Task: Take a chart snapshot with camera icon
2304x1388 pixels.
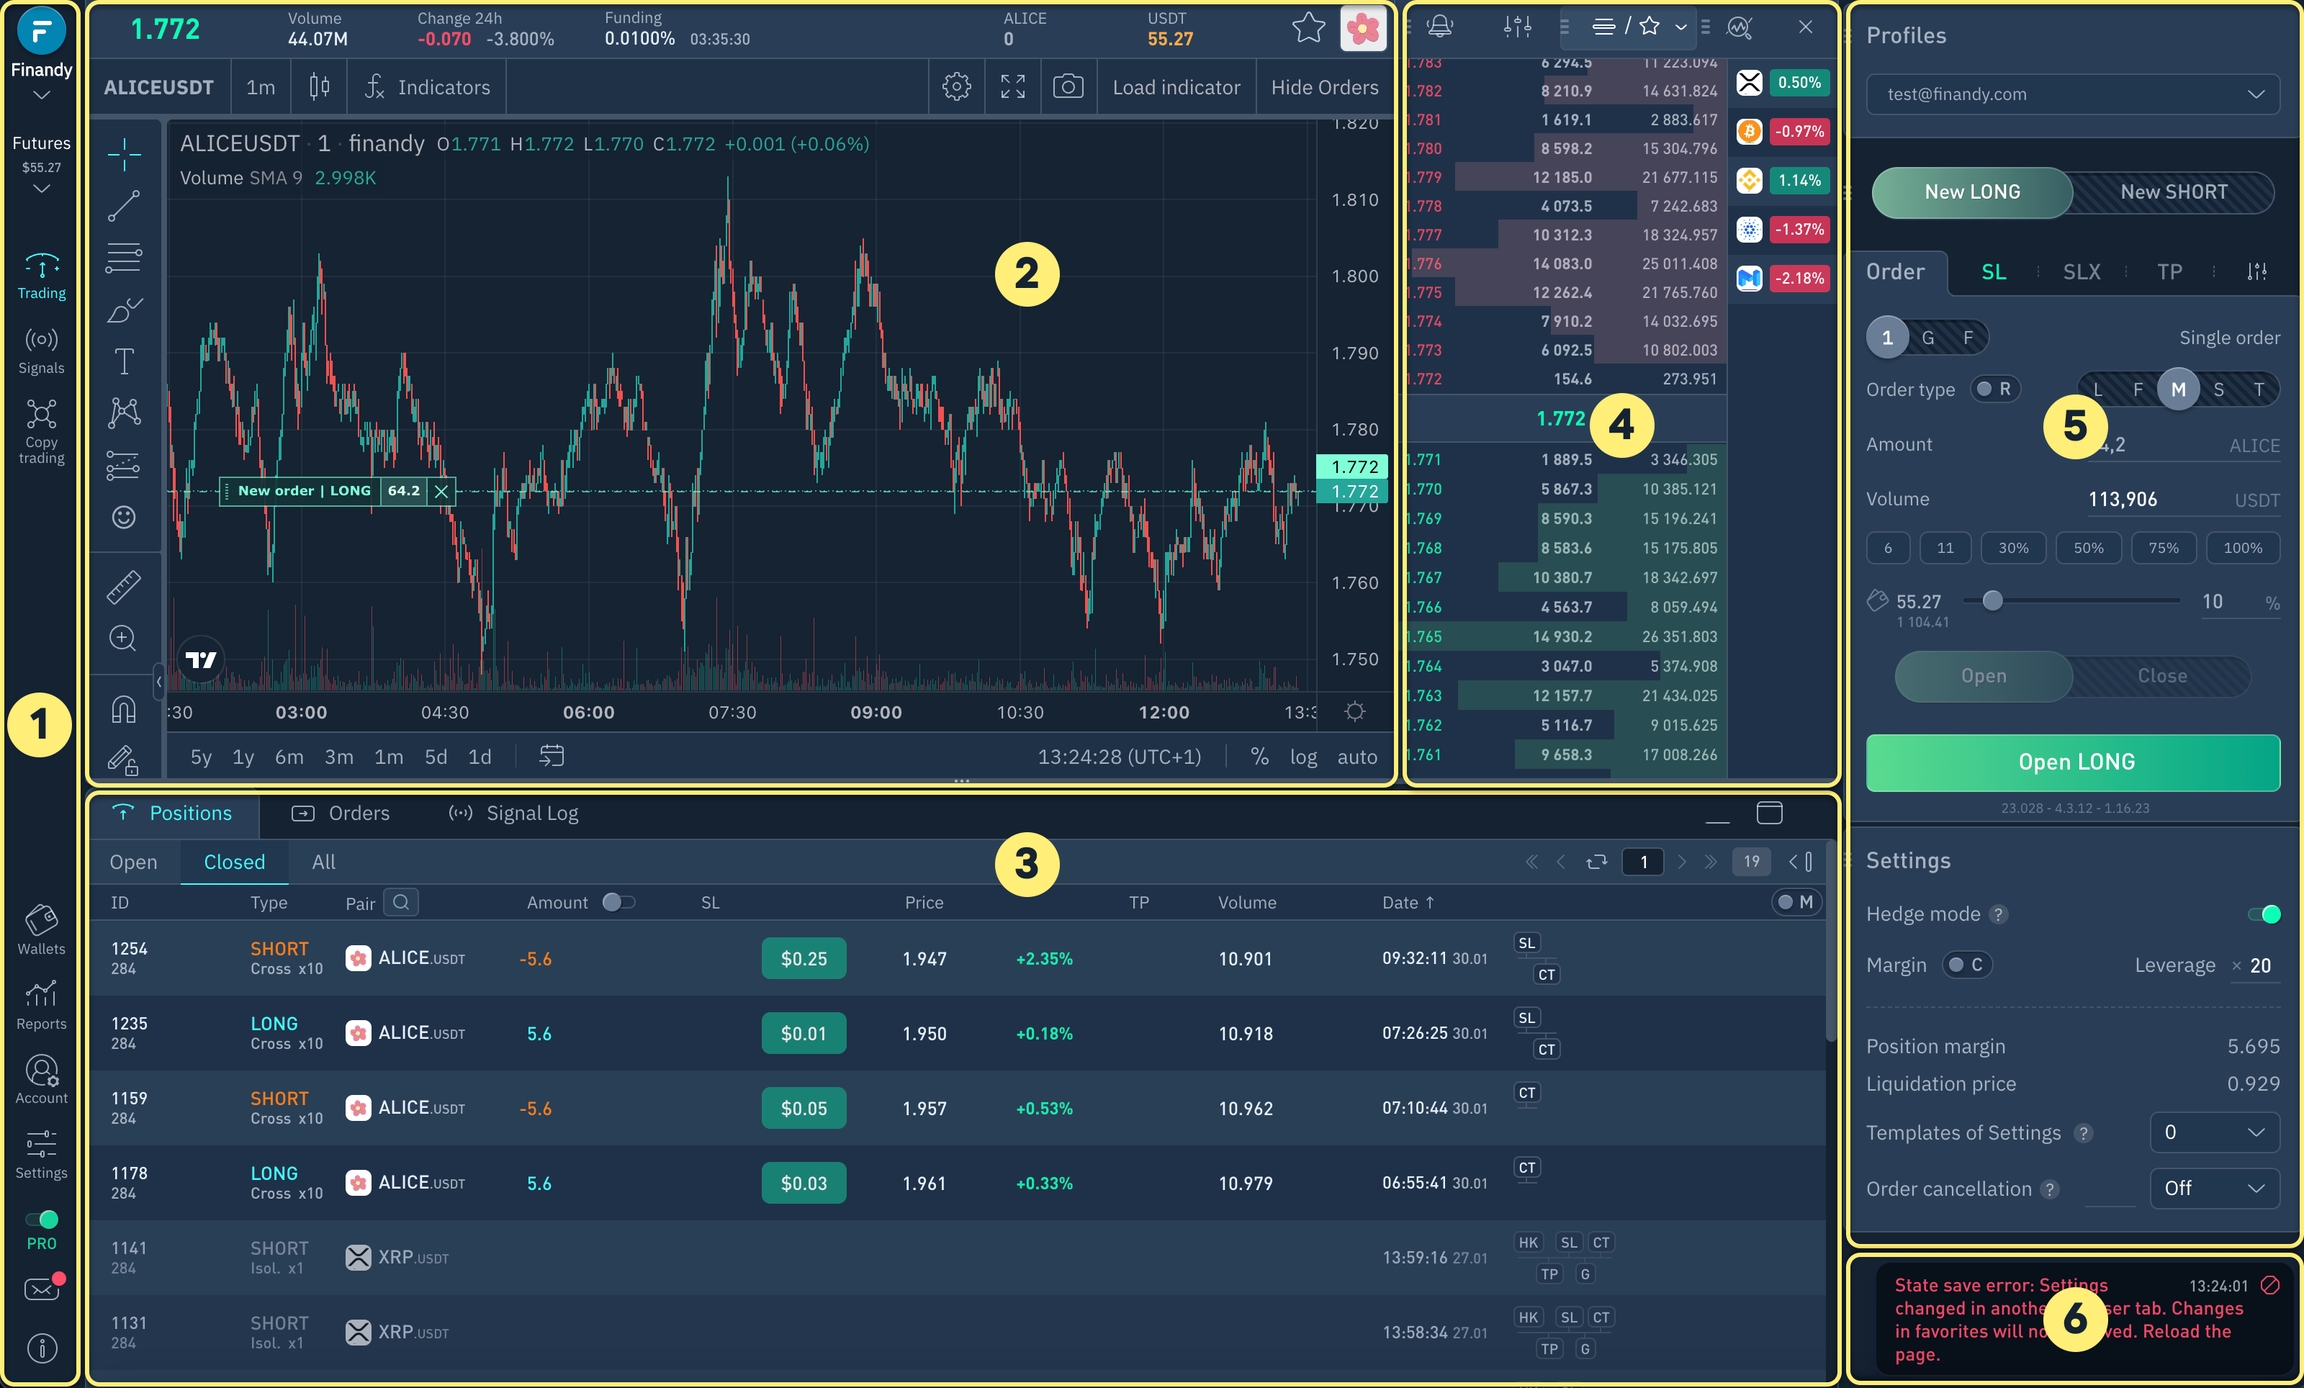Action: [1068, 87]
